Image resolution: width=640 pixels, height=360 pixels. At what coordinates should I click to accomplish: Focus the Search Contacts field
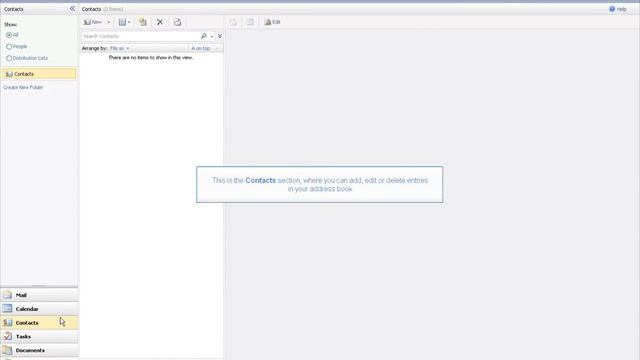140,36
